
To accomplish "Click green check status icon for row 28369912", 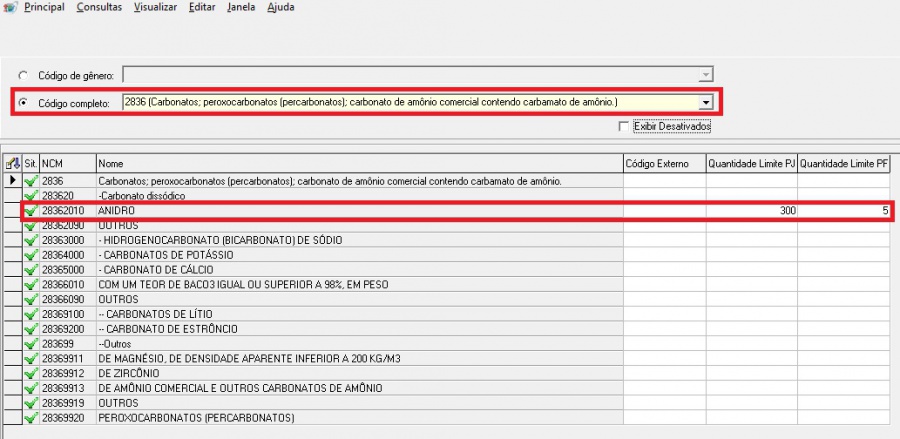I will [x=31, y=374].
